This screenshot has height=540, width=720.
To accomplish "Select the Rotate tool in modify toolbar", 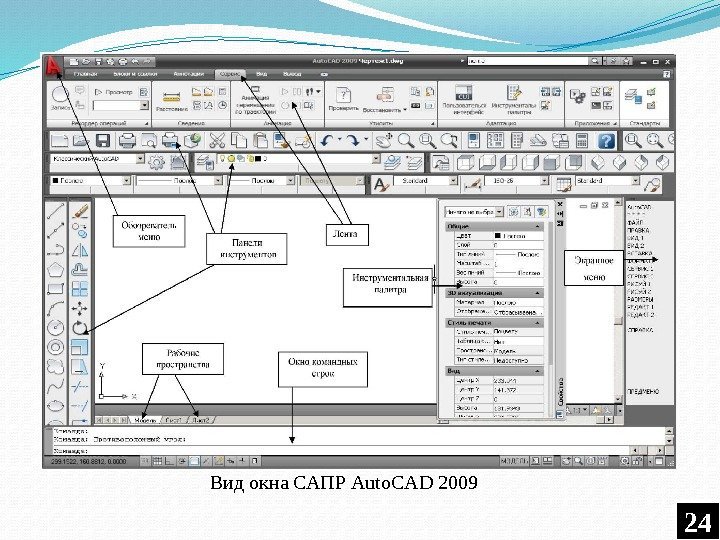I will click(x=79, y=328).
